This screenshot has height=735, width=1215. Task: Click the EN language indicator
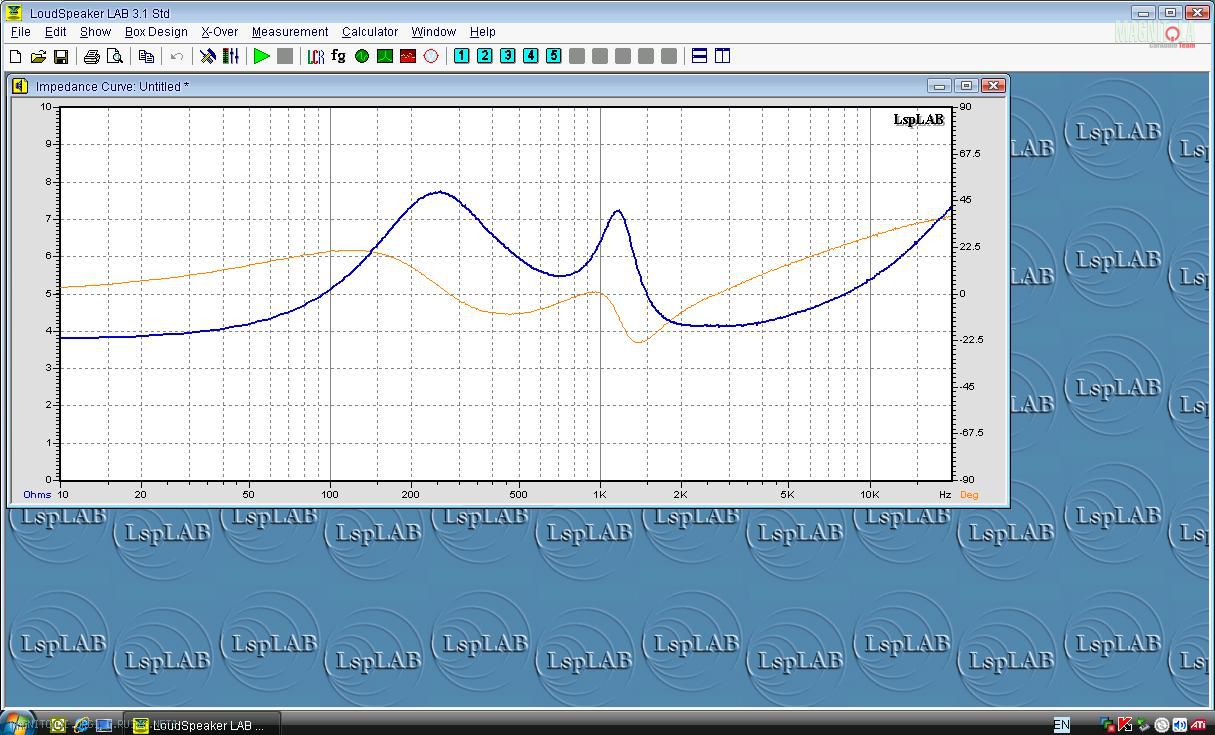coord(1061,725)
